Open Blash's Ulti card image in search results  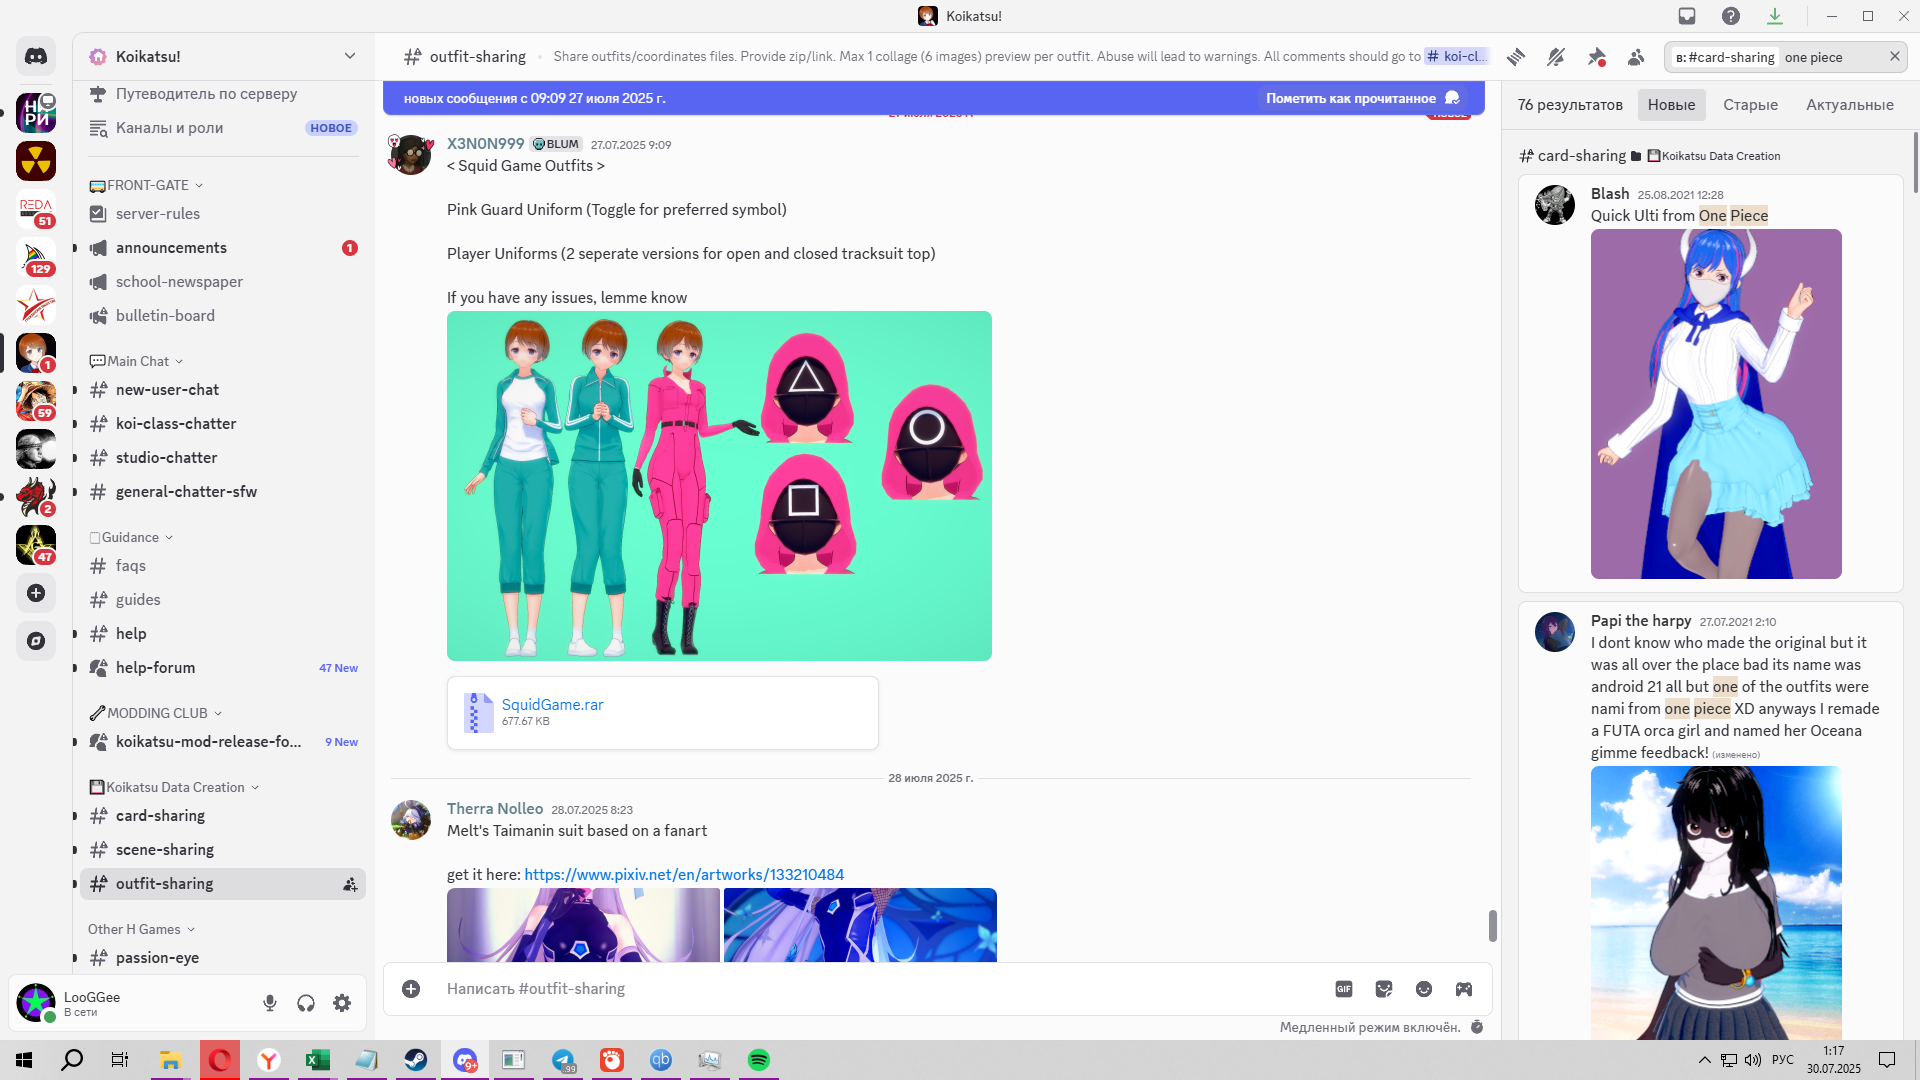(1716, 404)
